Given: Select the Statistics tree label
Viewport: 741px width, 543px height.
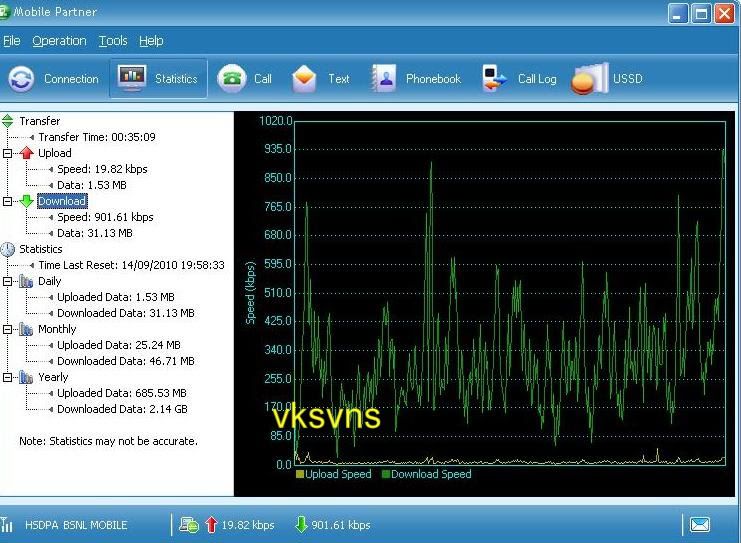Looking at the screenshot, I should [41, 249].
